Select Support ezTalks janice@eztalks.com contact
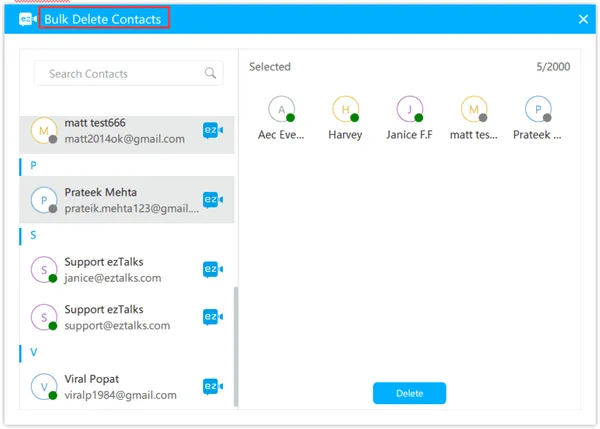This screenshot has width=600, height=429. point(127,269)
